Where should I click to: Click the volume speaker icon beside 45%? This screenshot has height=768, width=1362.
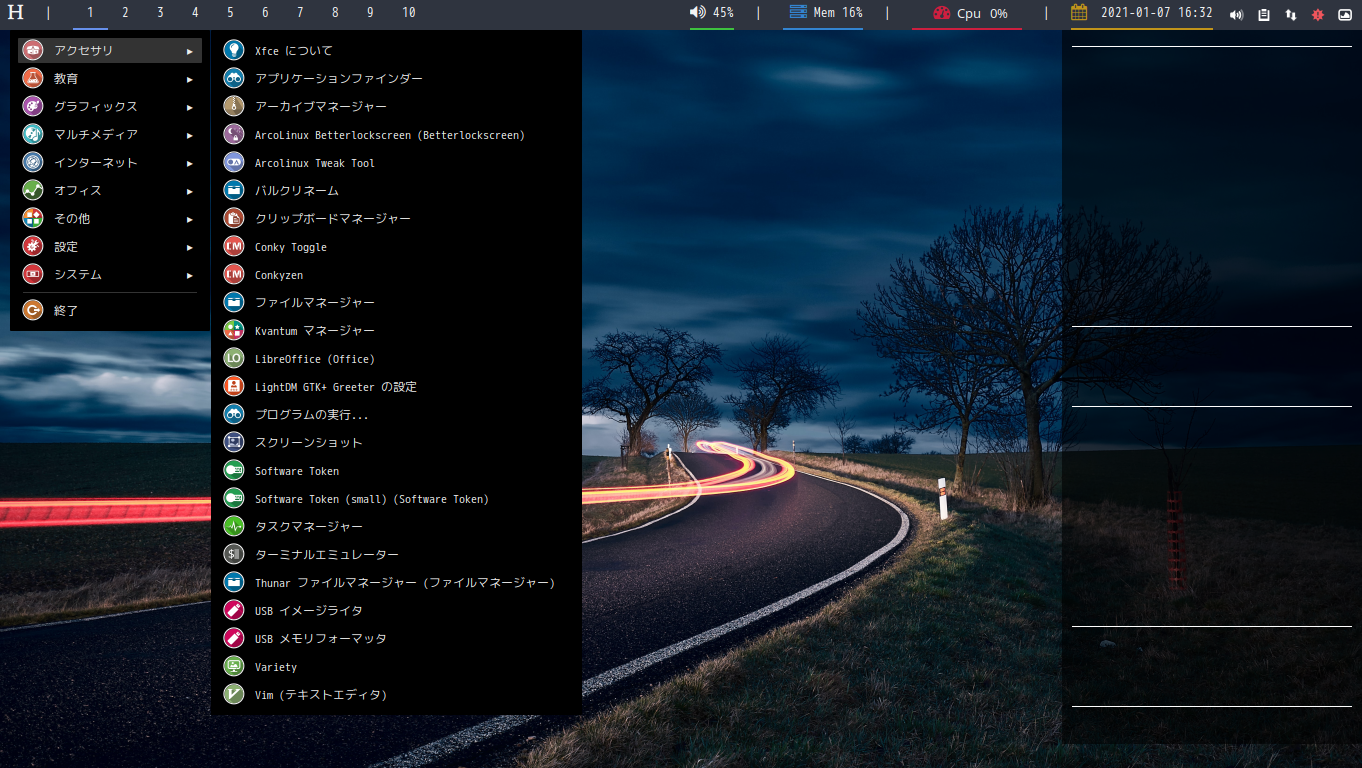coord(698,13)
